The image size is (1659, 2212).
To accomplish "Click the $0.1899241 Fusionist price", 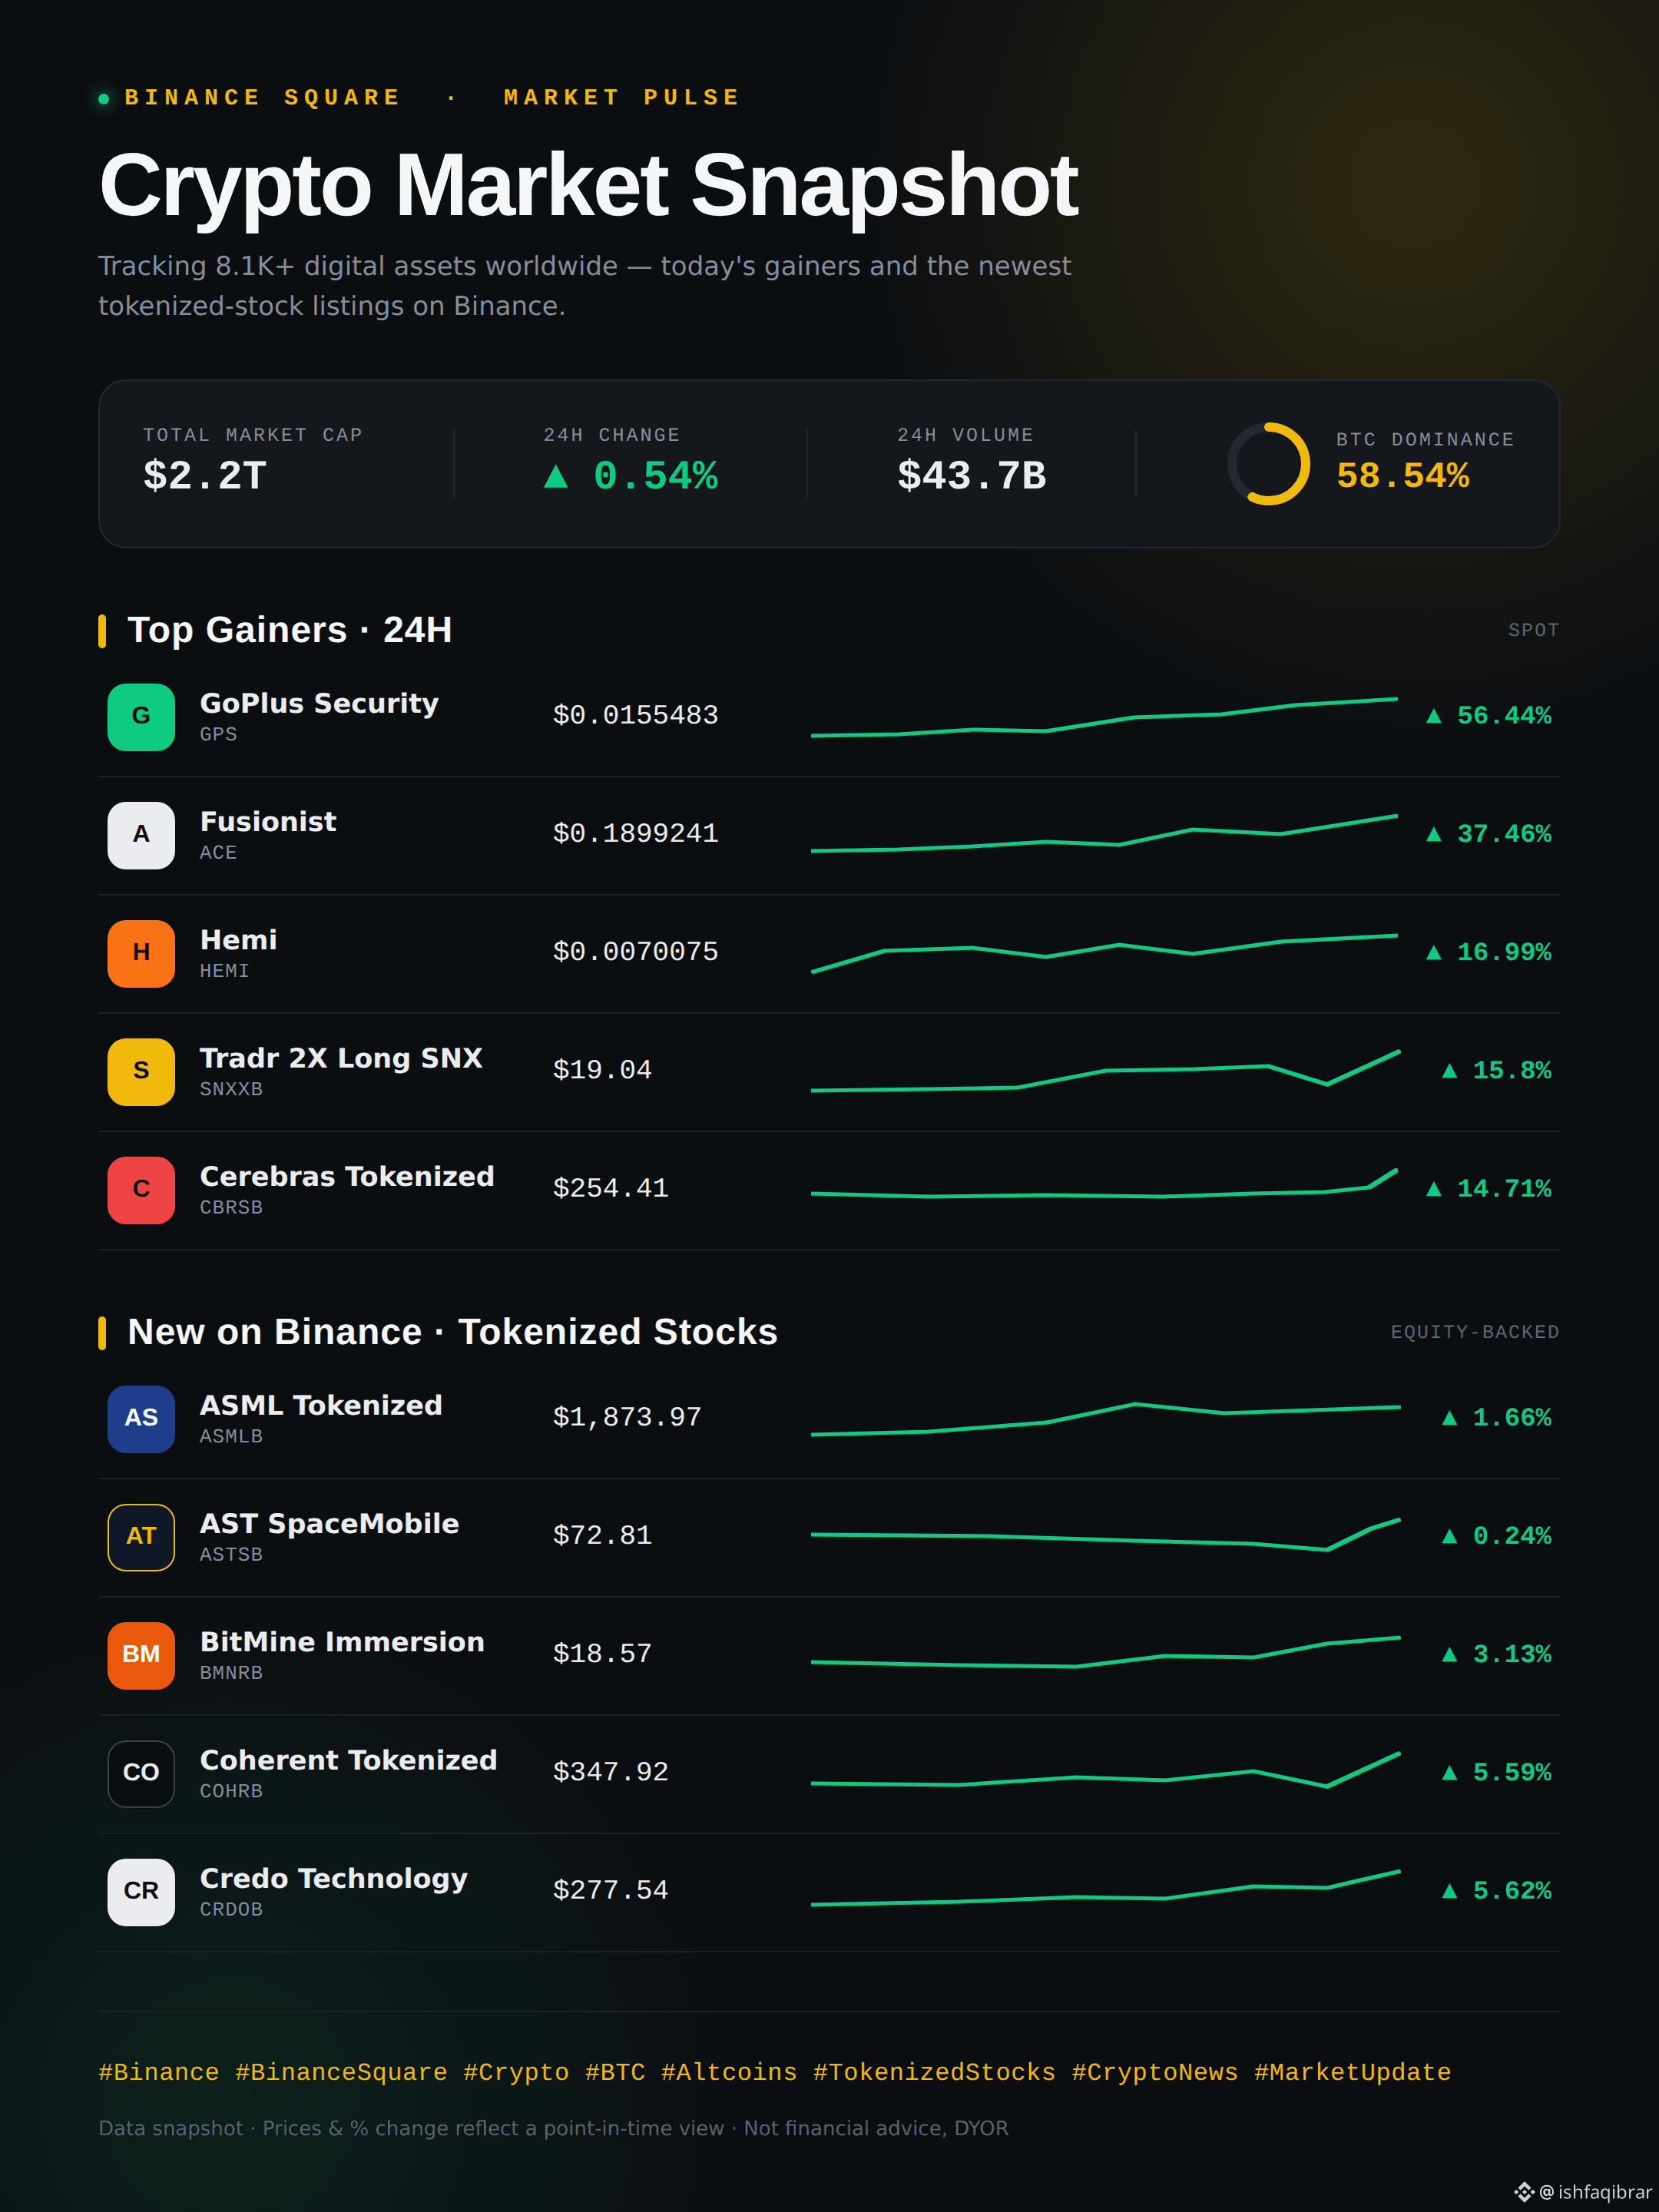I will pyautogui.click(x=636, y=834).
